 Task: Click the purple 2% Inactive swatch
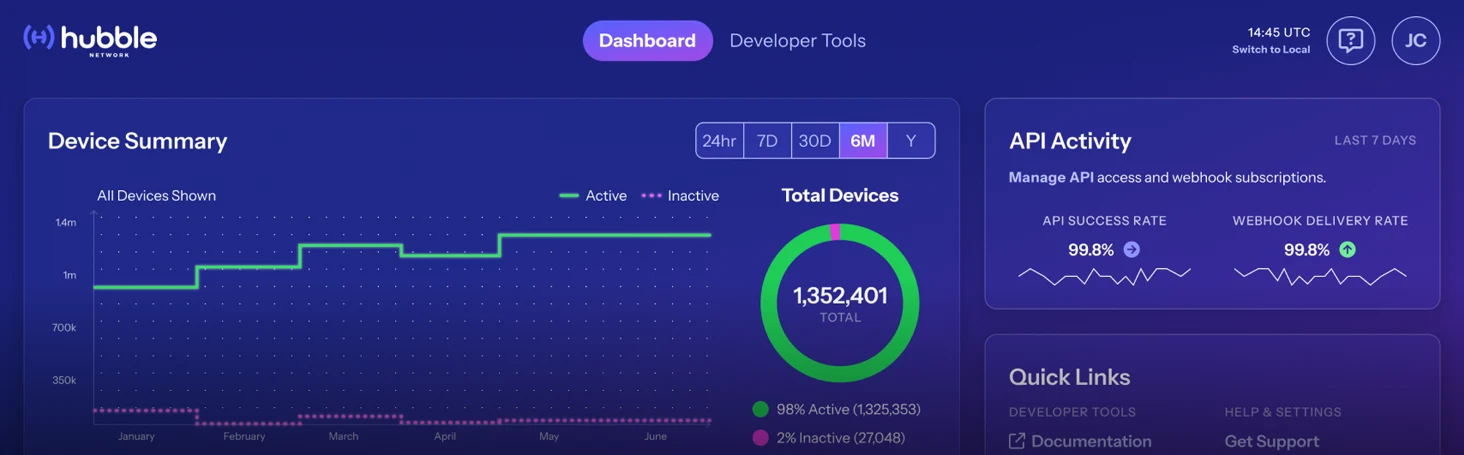[760, 438]
